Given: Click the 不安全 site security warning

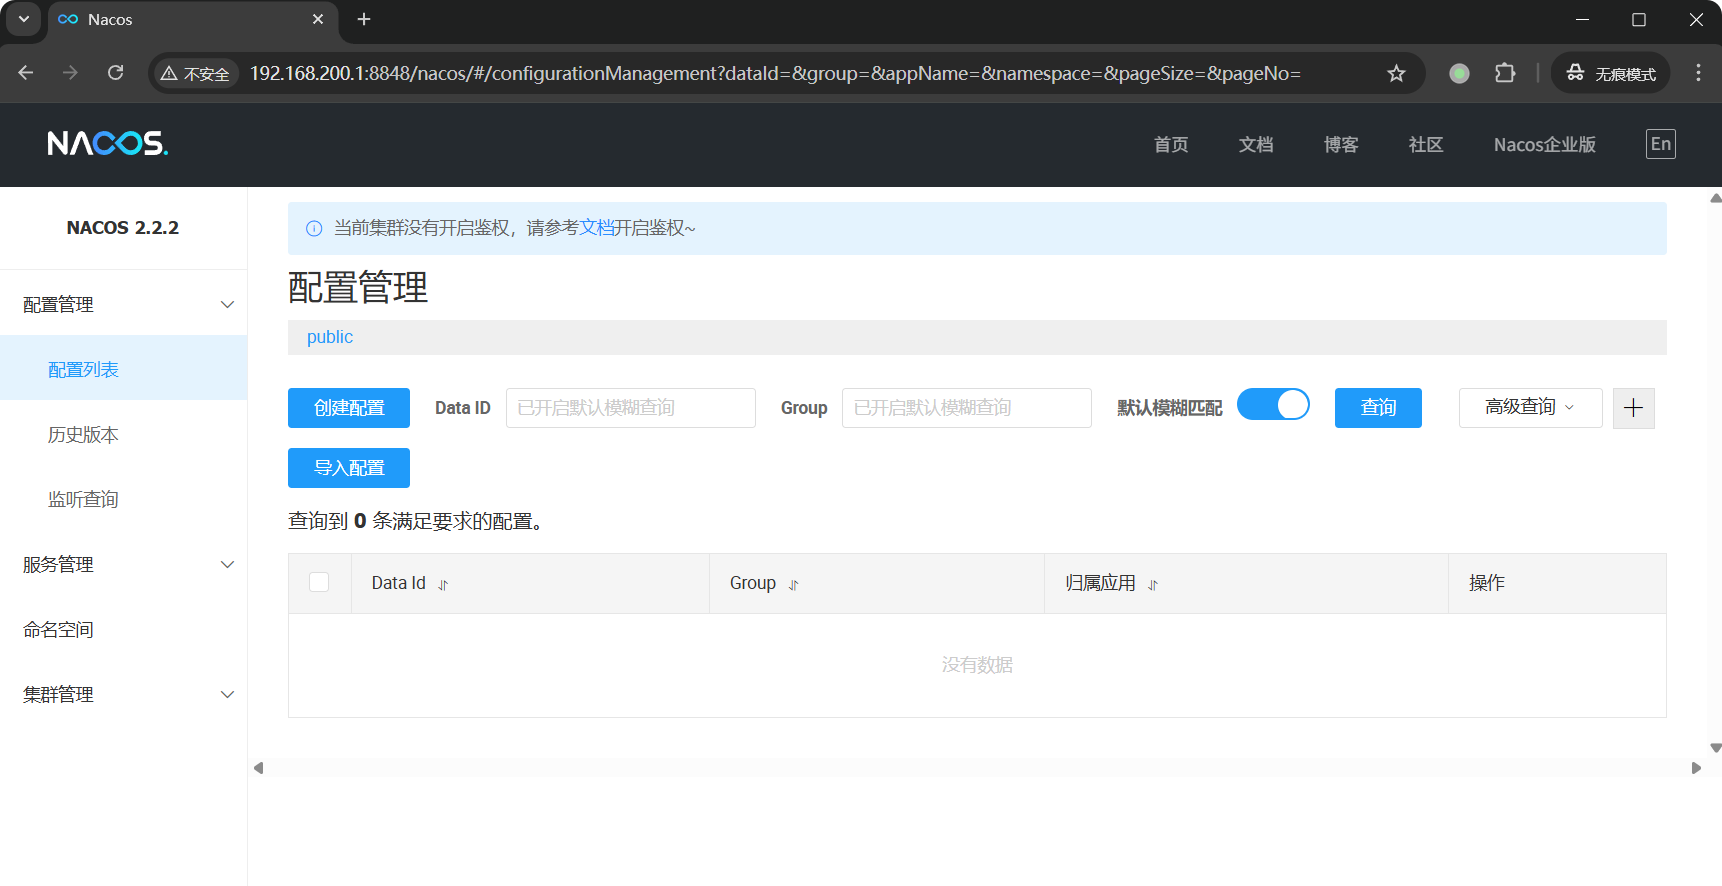Looking at the screenshot, I should coord(195,74).
